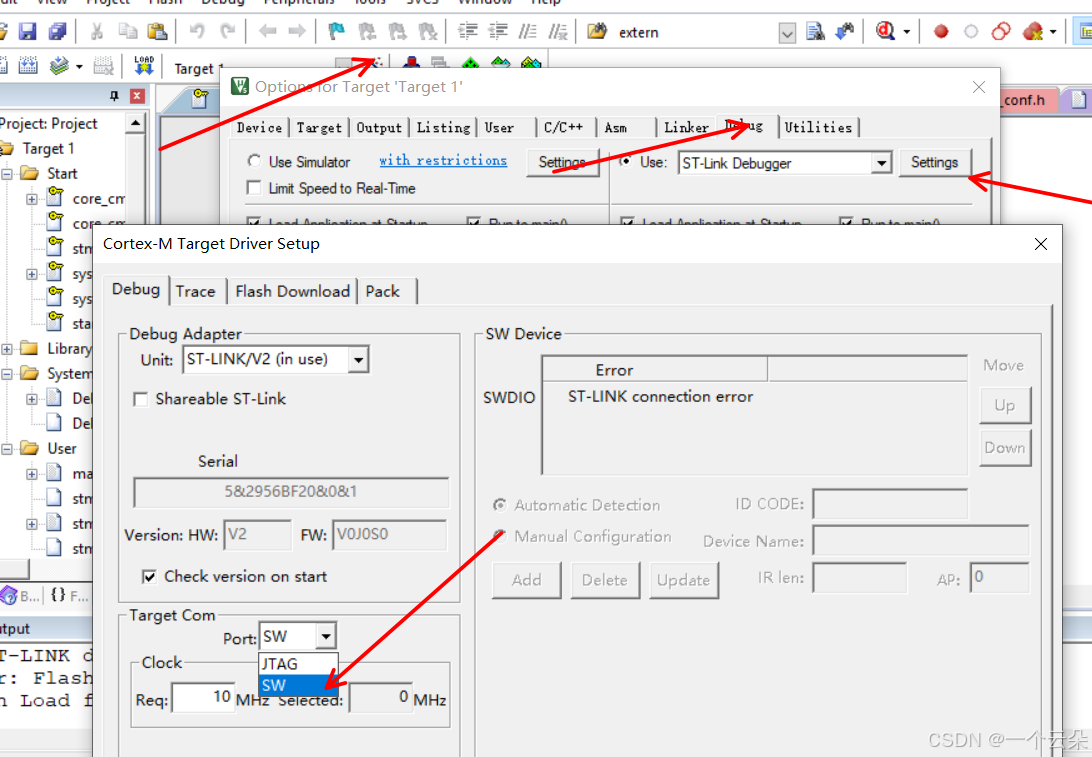1092x757 pixels.
Task: Open the Port dropdown in Target Com
Action: 325,637
